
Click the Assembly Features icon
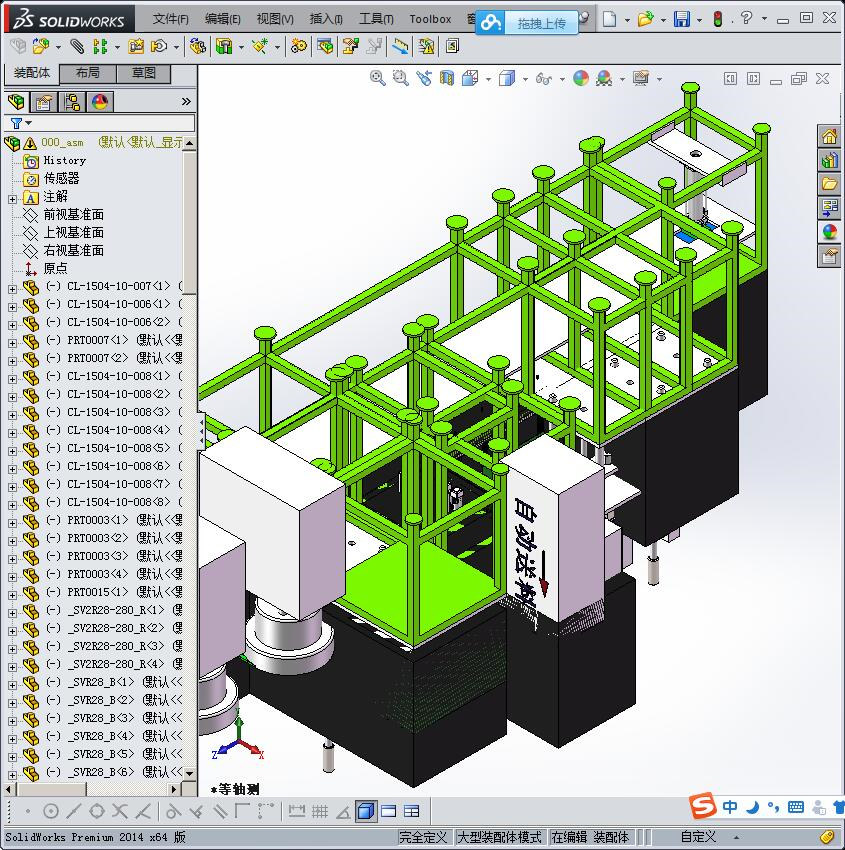pos(223,47)
